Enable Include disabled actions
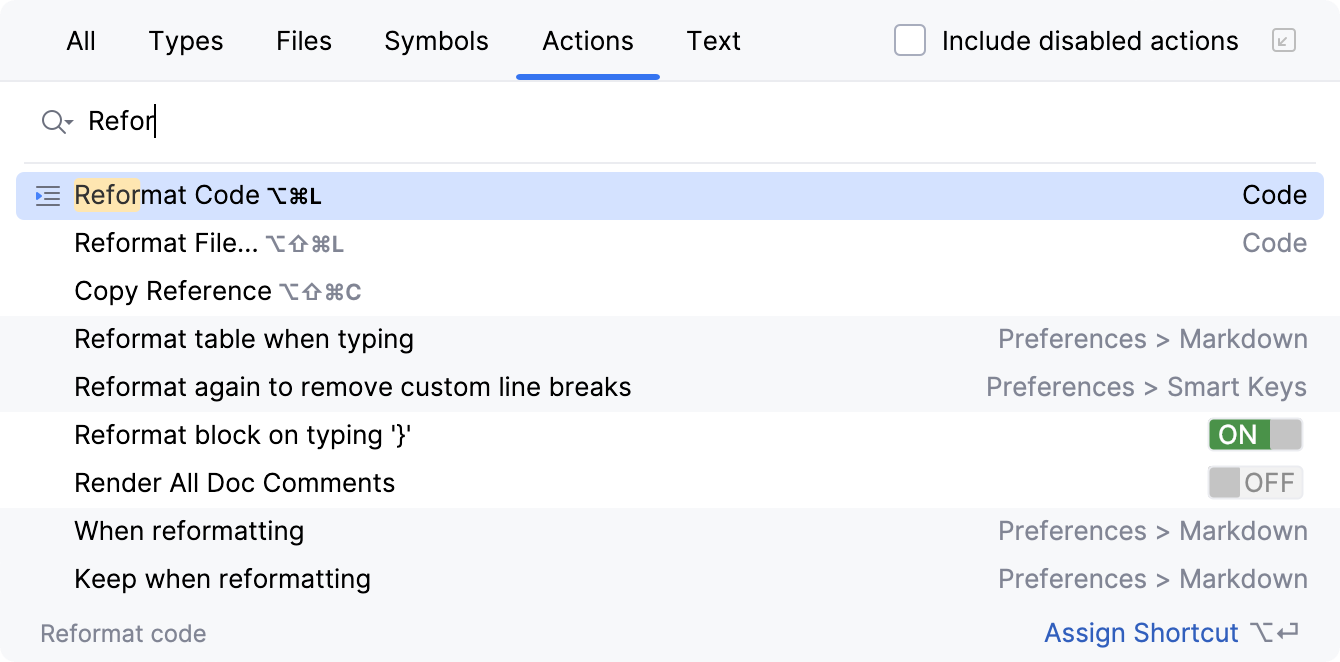The height and width of the screenshot is (662, 1340). 910,41
